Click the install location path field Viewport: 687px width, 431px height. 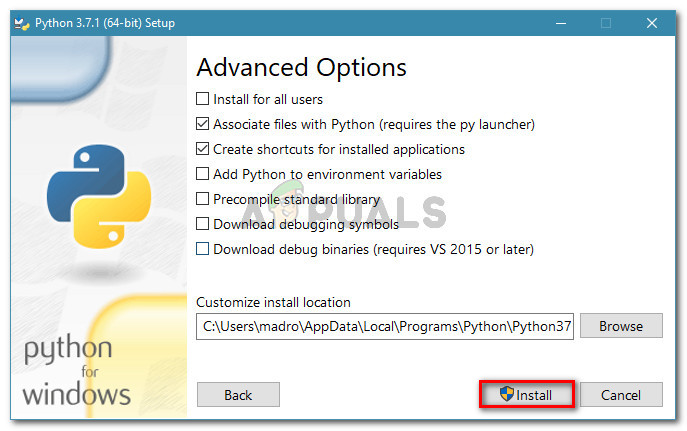[x=385, y=326]
